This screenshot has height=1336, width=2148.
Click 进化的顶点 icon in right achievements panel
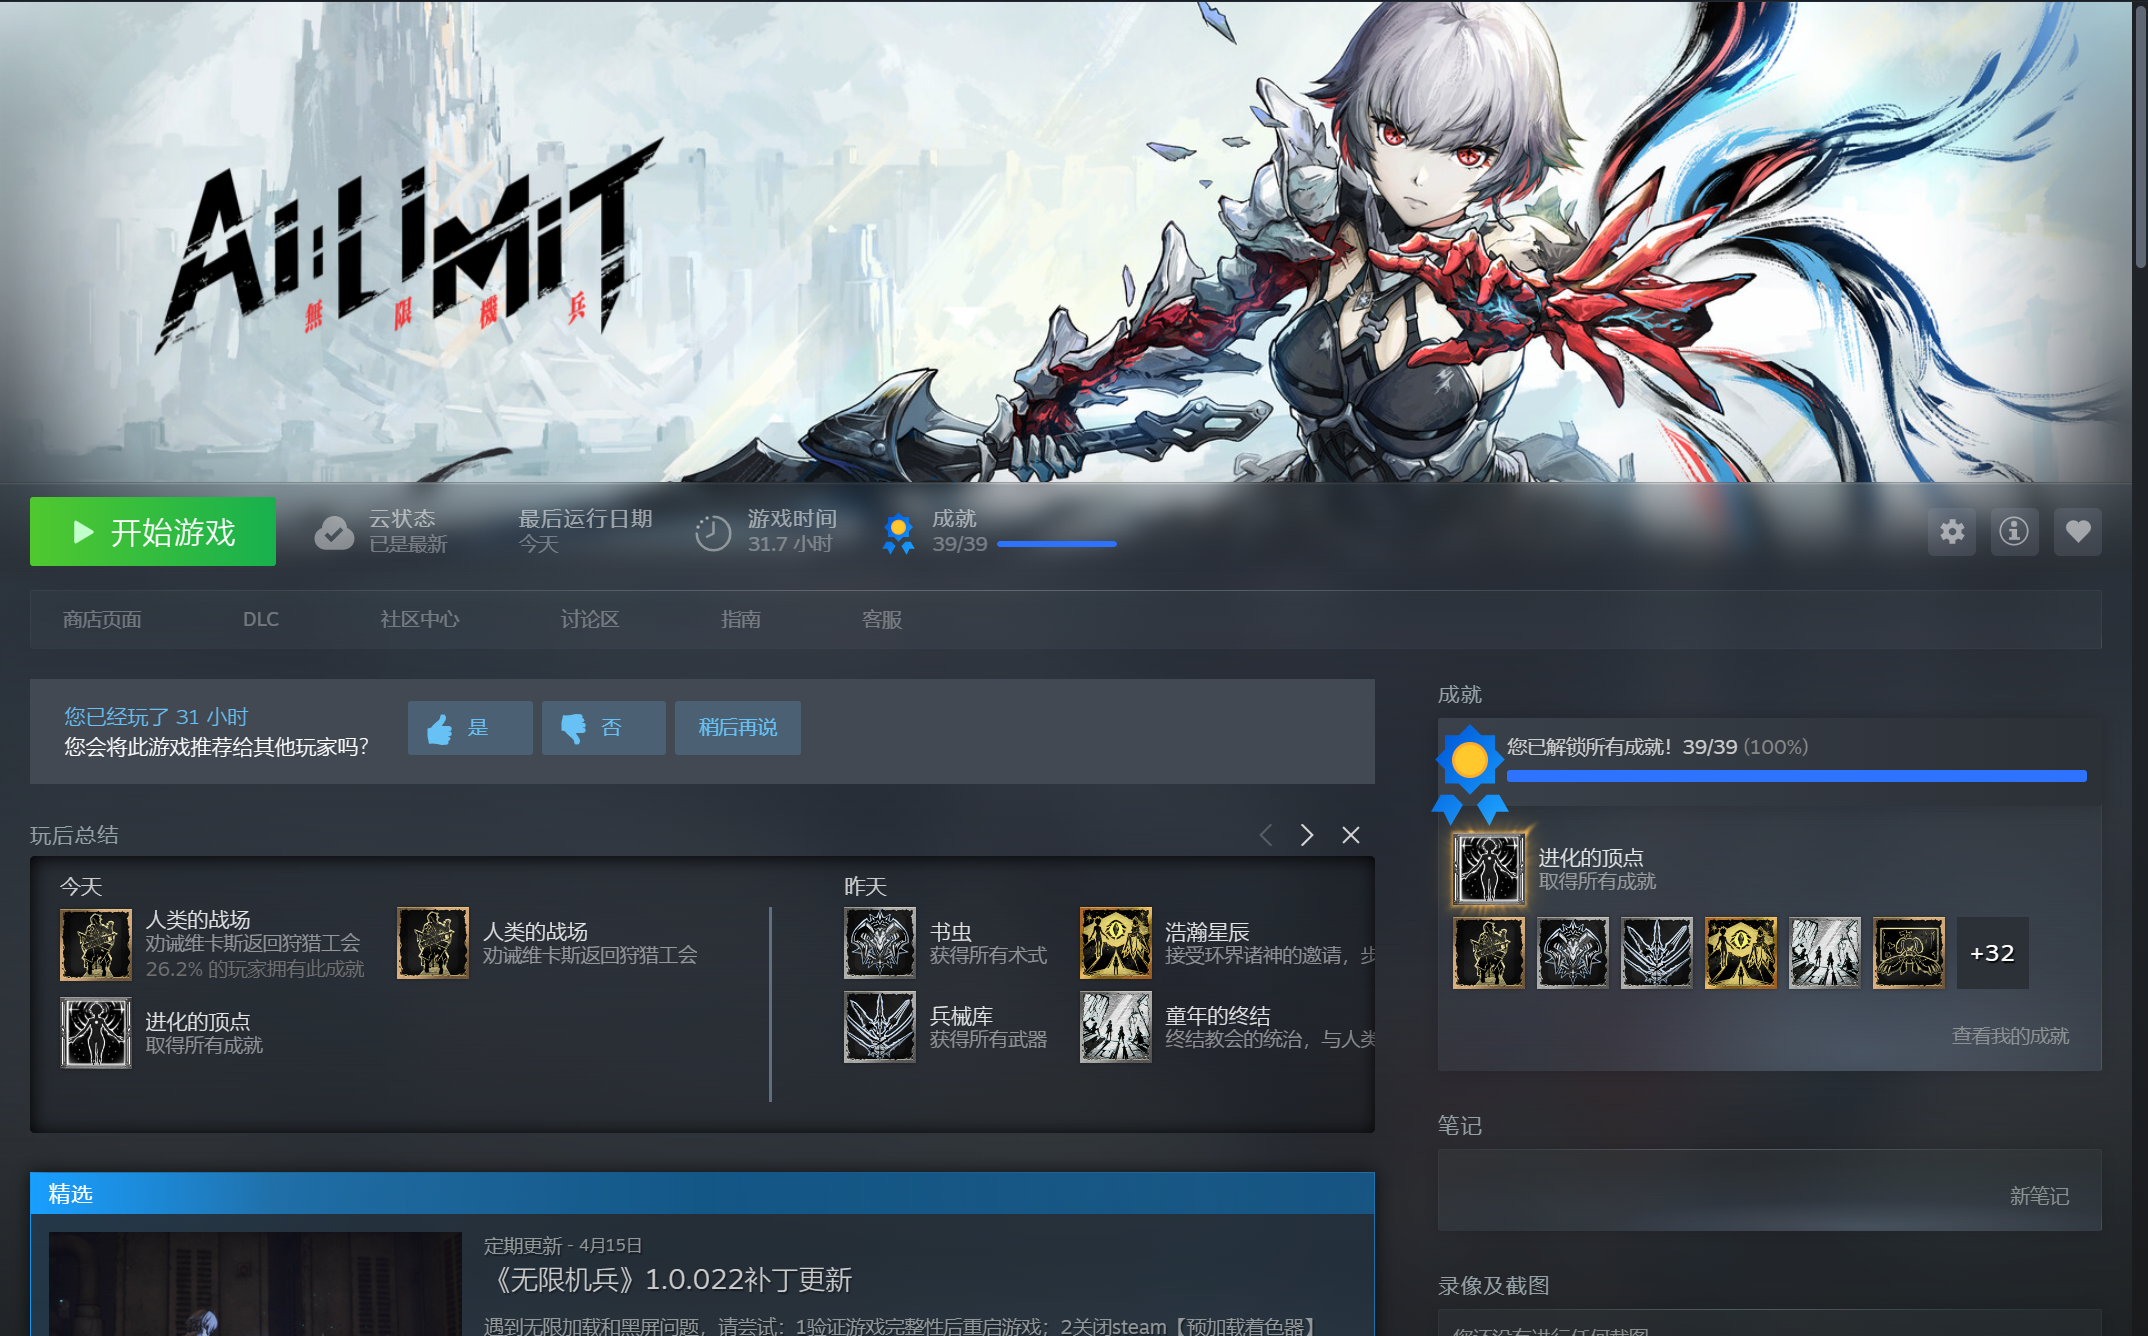coord(1489,869)
